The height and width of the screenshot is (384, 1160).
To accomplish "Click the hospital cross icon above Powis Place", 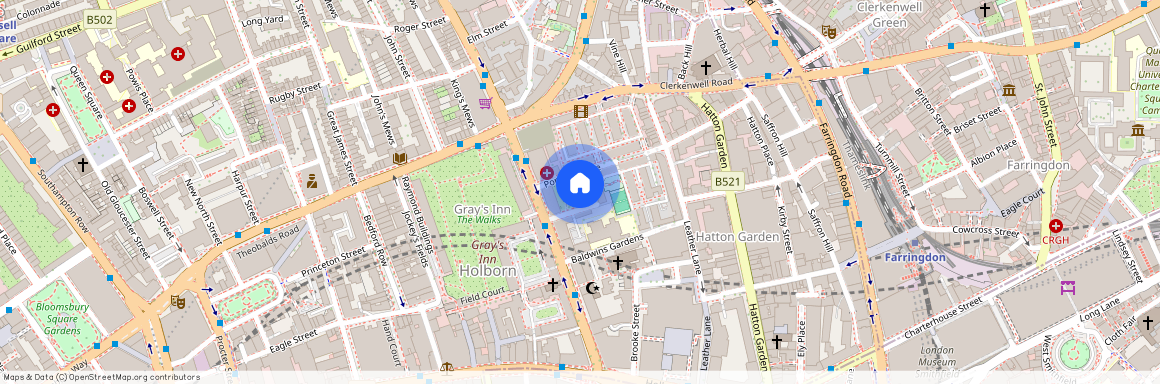I will 178,54.
